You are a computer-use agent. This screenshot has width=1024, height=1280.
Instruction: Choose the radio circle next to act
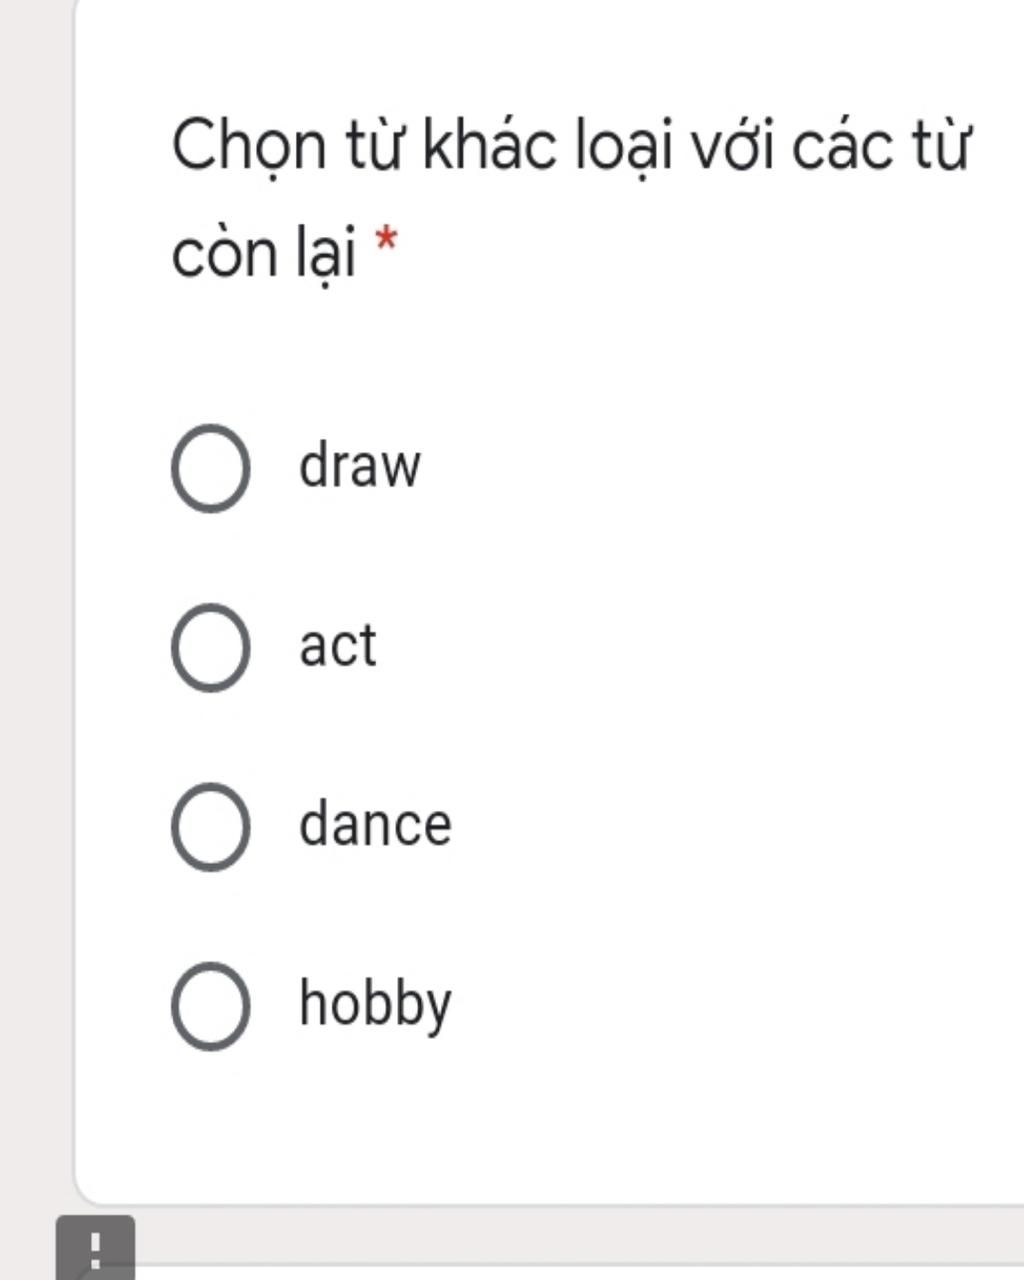210,647
